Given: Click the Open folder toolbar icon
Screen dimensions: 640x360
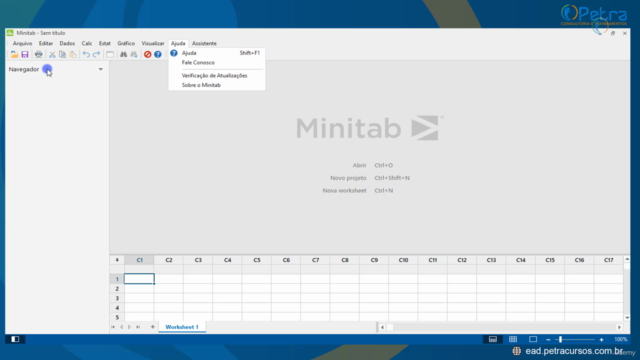Looking at the screenshot, I should click(x=14, y=54).
